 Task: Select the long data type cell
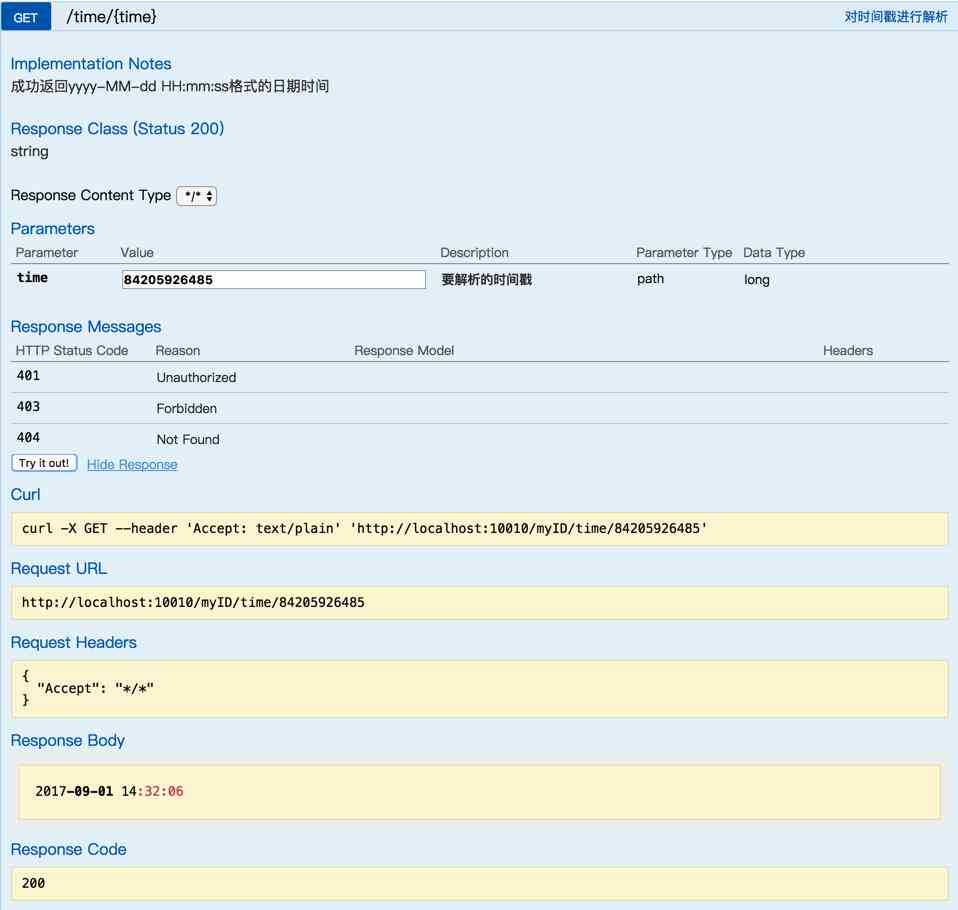click(x=756, y=280)
